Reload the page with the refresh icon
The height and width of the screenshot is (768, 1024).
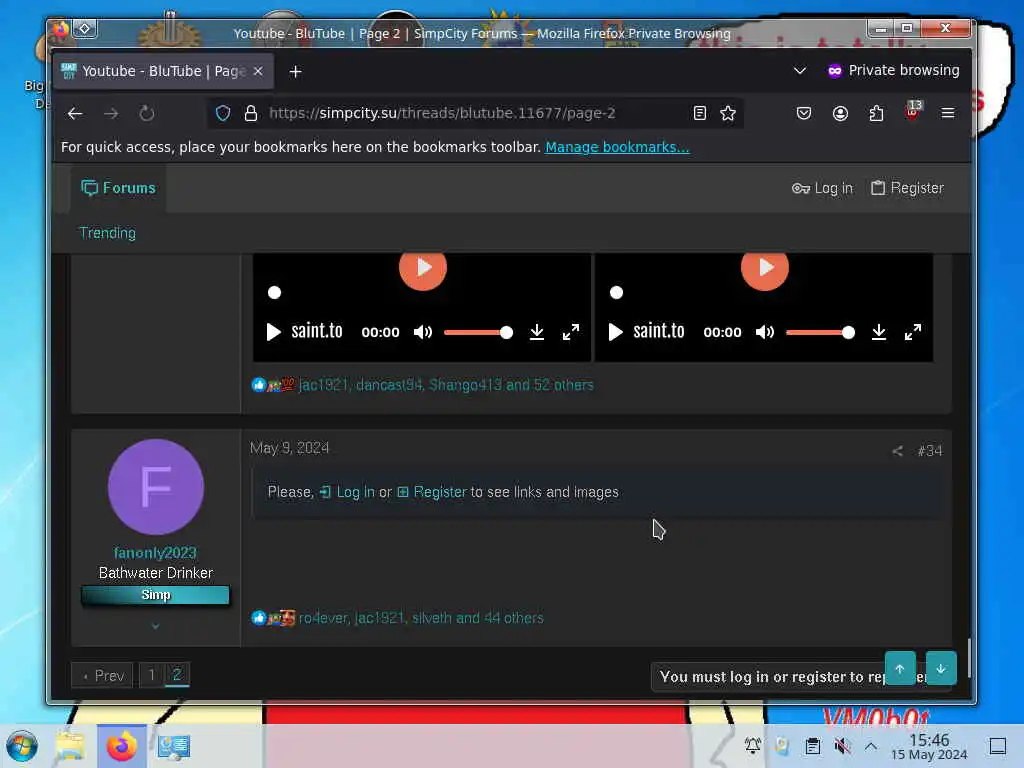coord(147,114)
